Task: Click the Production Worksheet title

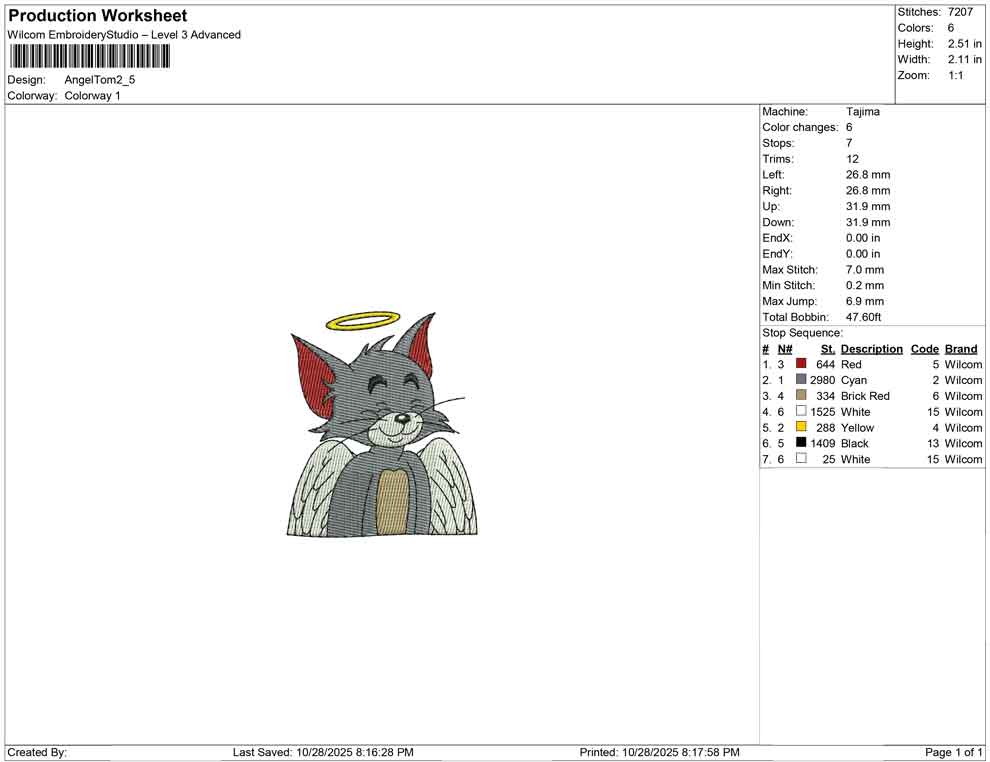Action: tap(98, 15)
